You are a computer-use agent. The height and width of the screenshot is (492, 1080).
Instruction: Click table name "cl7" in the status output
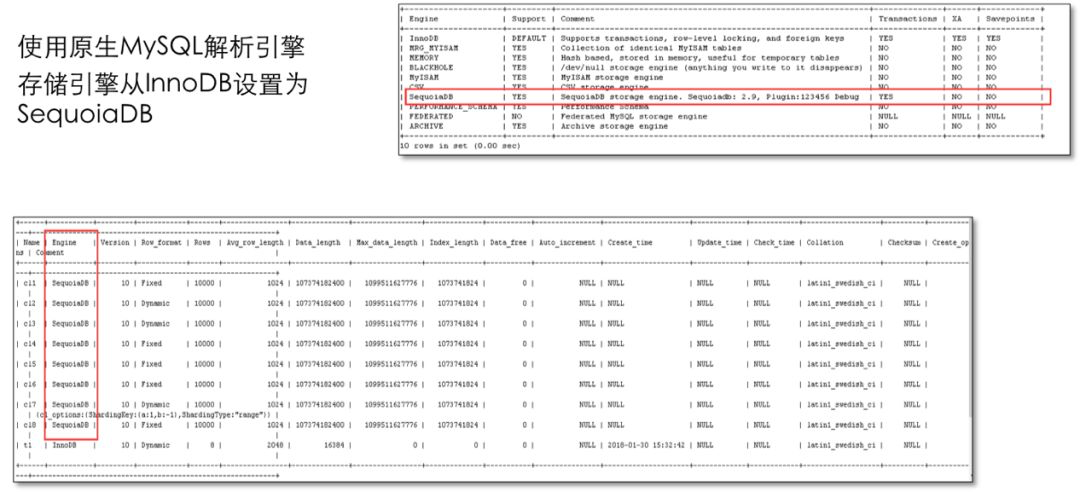(x=30, y=404)
